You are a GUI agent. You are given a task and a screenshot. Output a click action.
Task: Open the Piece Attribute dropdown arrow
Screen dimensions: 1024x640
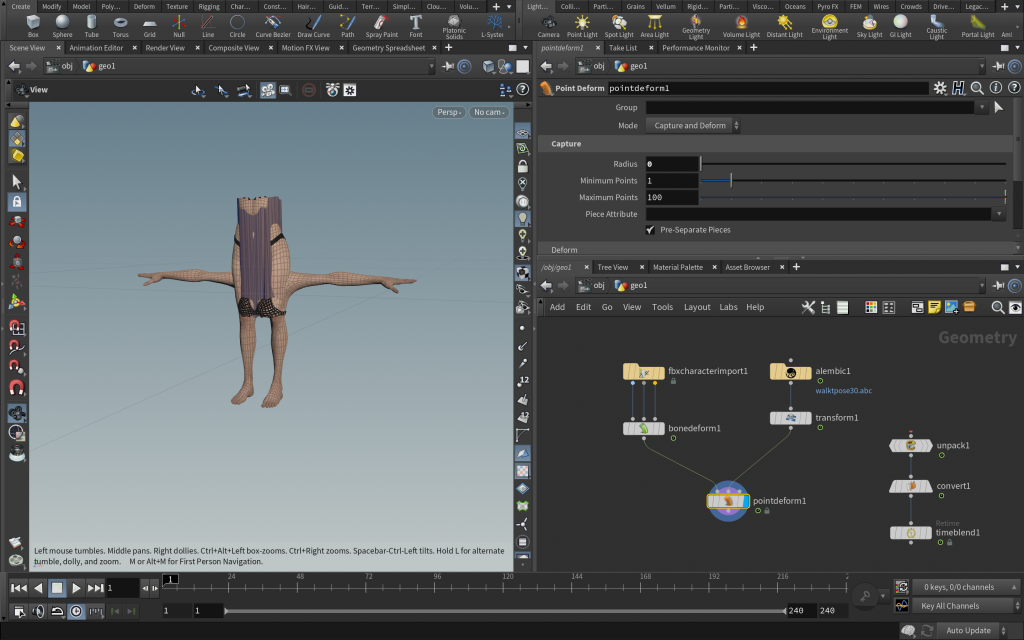999,214
